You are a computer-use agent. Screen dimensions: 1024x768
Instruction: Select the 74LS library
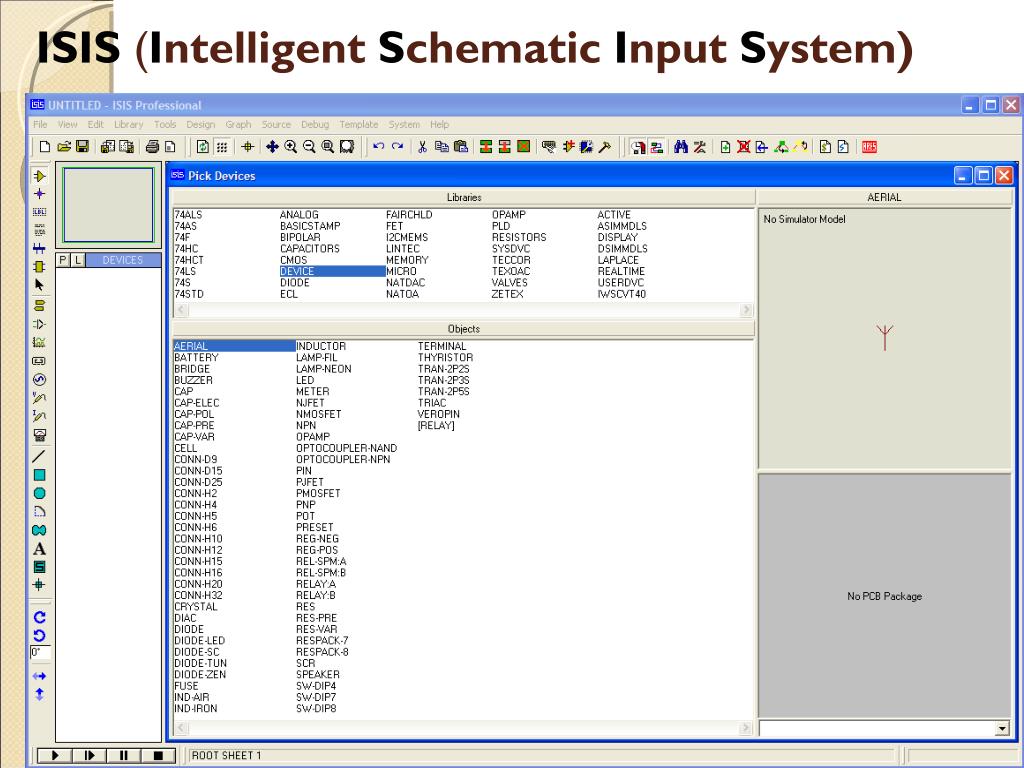click(x=185, y=271)
